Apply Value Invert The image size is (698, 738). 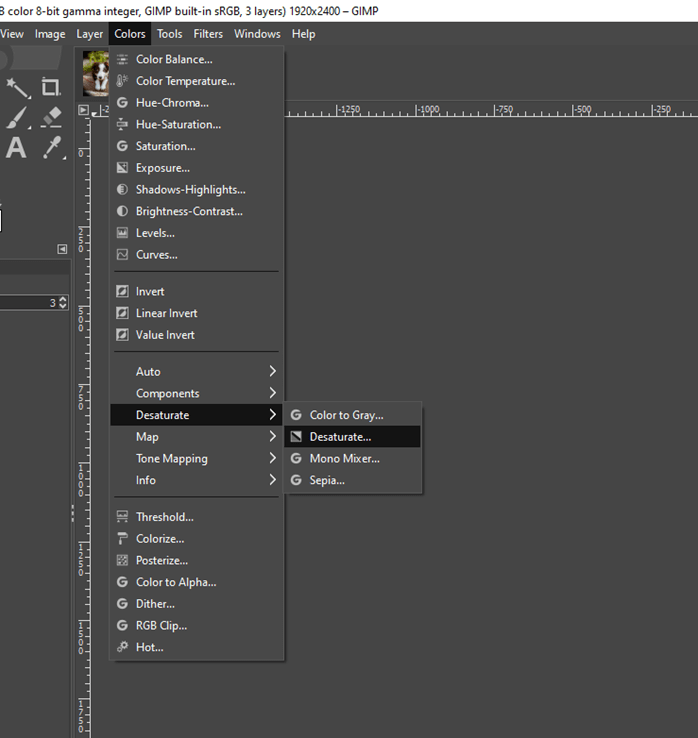(197, 335)
